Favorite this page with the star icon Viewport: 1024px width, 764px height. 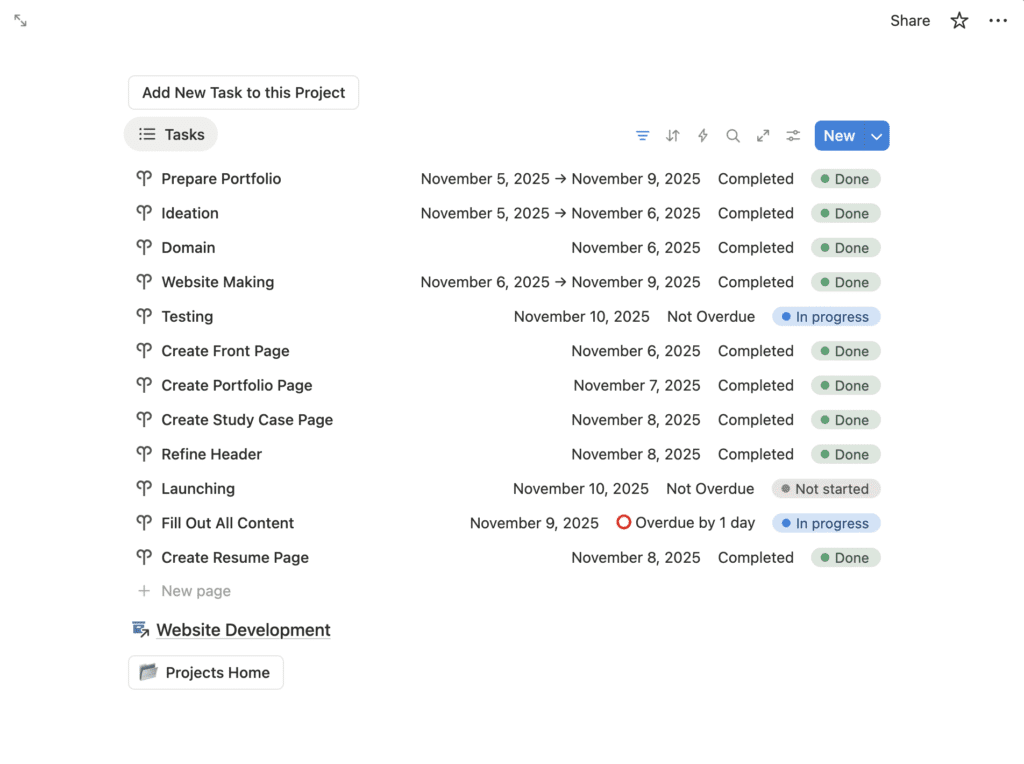[x=959, y=21]
